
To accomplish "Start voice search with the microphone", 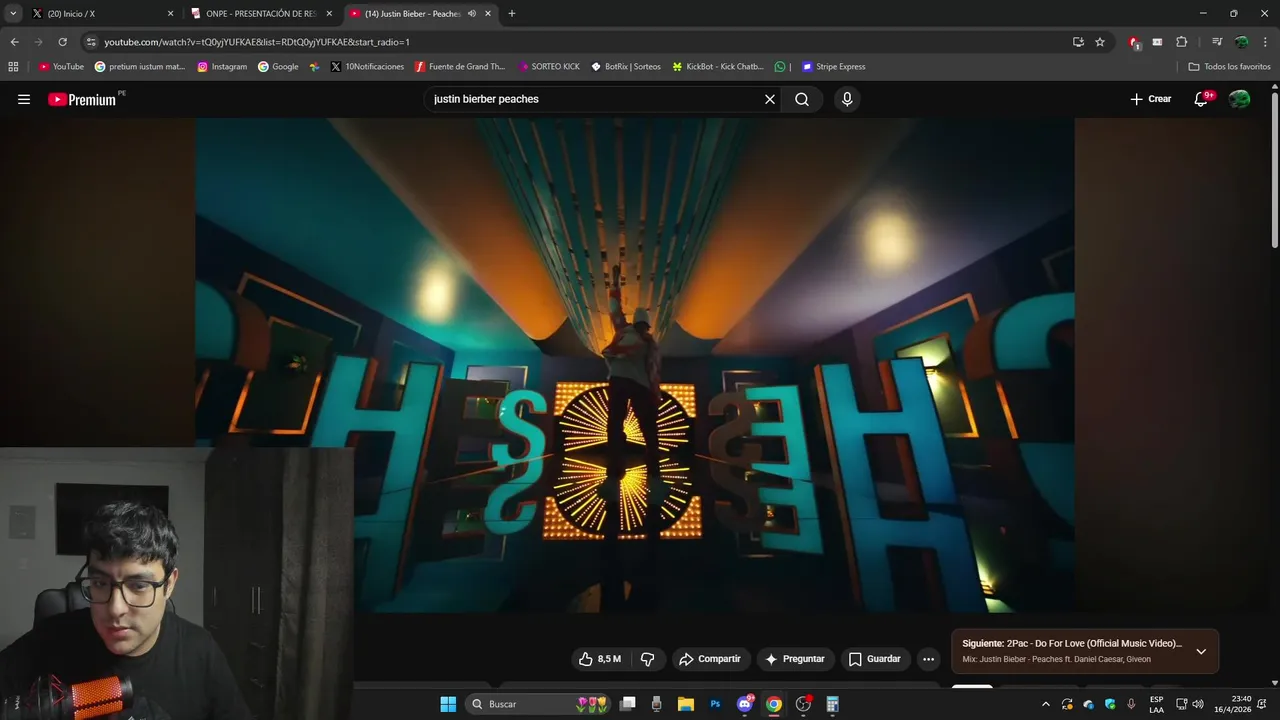I will pos(847,99).
